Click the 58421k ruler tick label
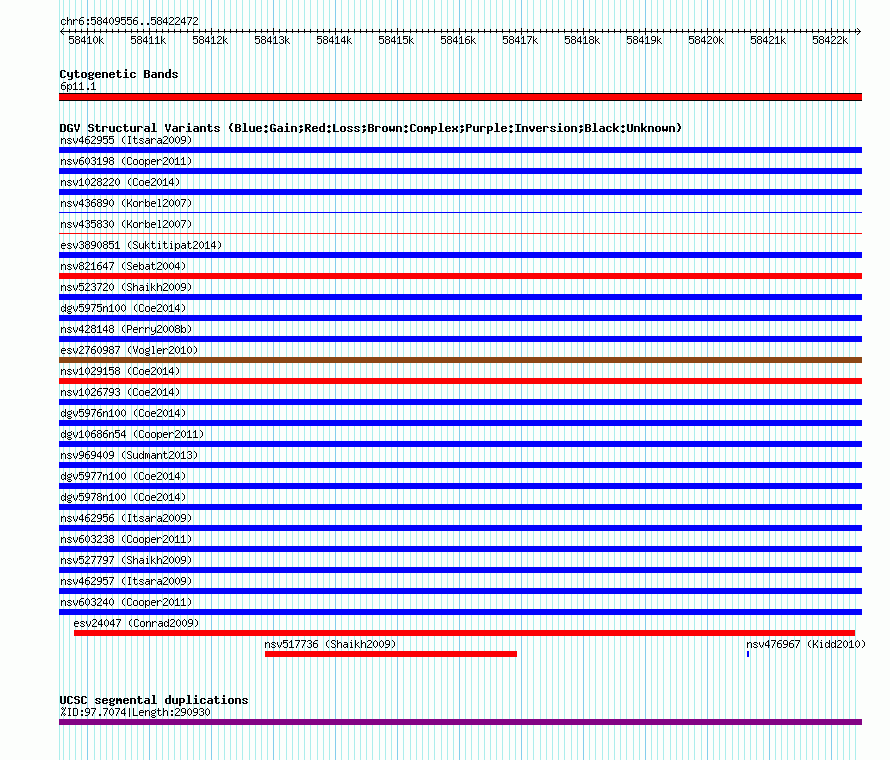This screenshot has width=890, height=760. 768,40
